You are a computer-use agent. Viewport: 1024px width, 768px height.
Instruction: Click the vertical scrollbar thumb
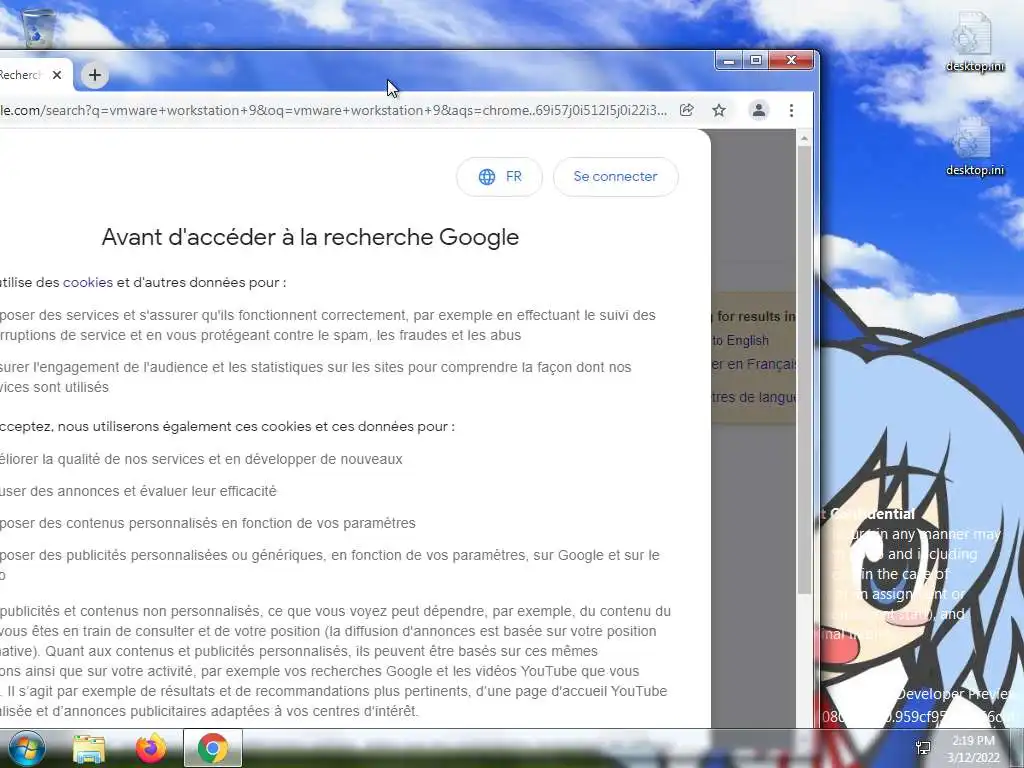pyautogui.click(x=804, y=370)
